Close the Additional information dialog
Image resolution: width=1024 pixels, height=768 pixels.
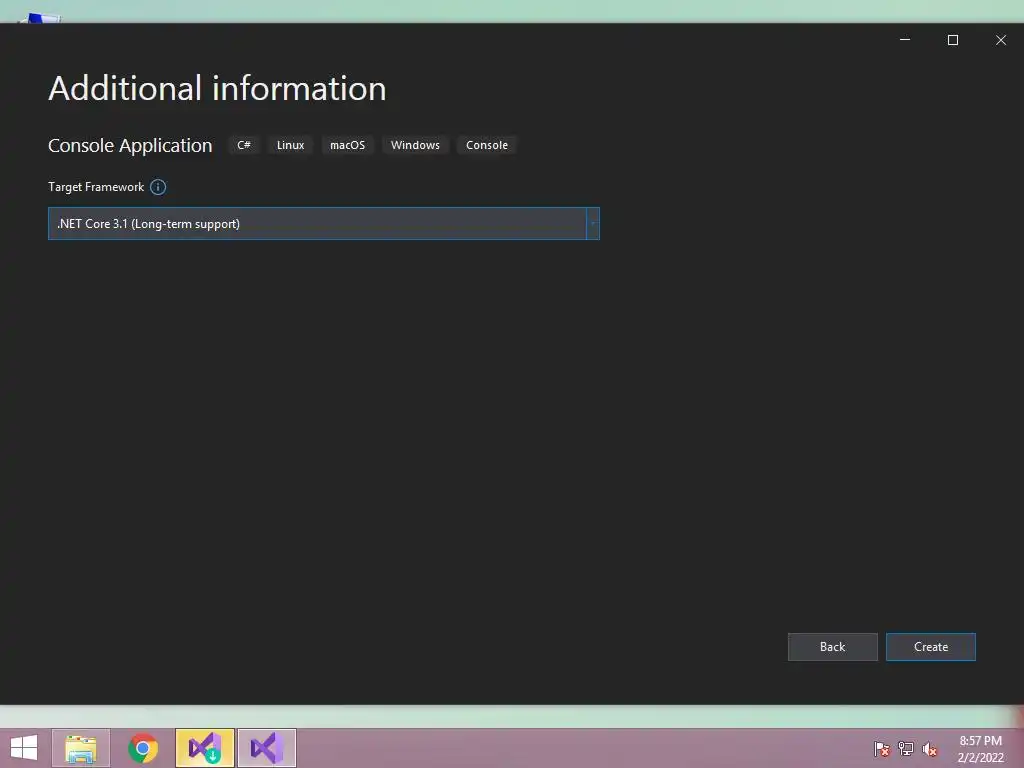point(1000,40)
